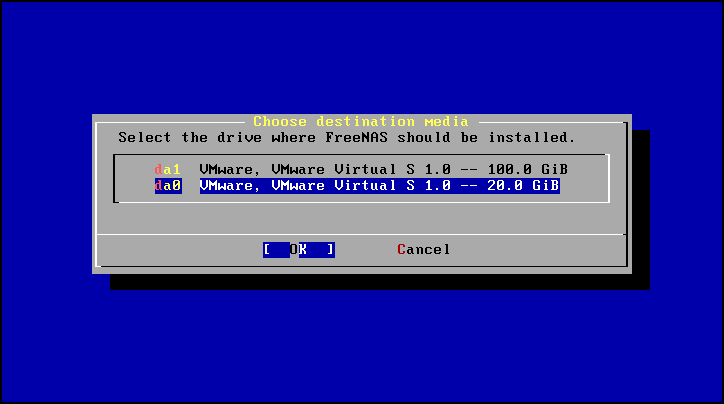The image size is (724, 404).
Task: Click the Cancel button
Action: [x=423, y=250]
